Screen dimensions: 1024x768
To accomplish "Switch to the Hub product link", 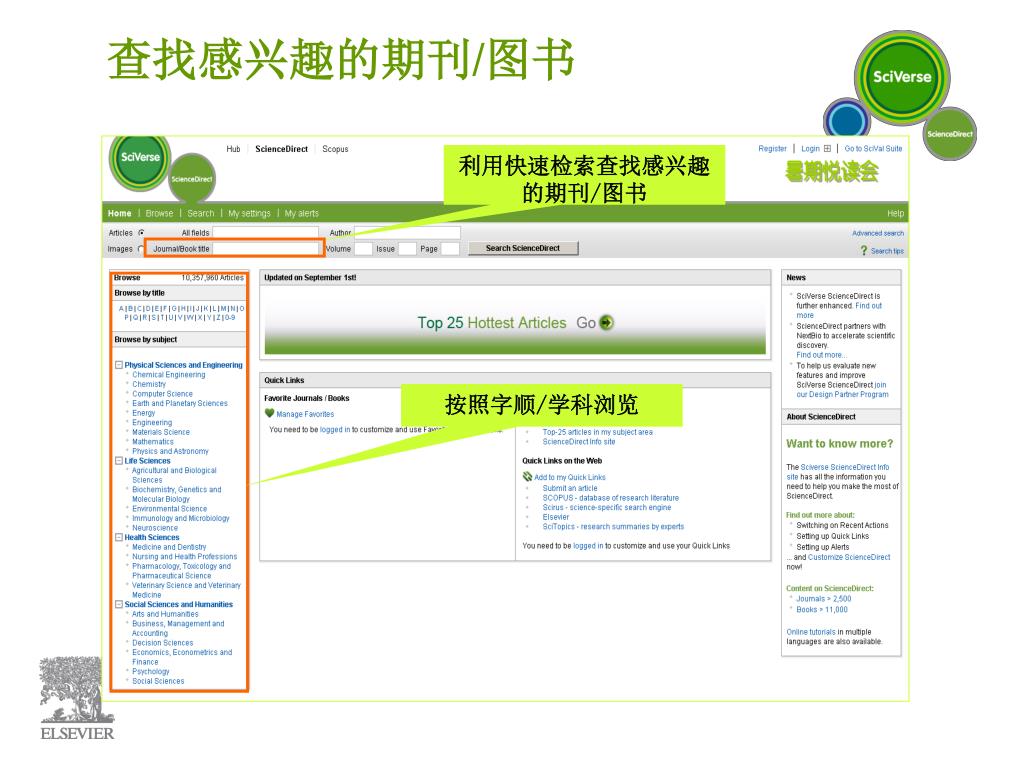I will [x=233, y=149].
